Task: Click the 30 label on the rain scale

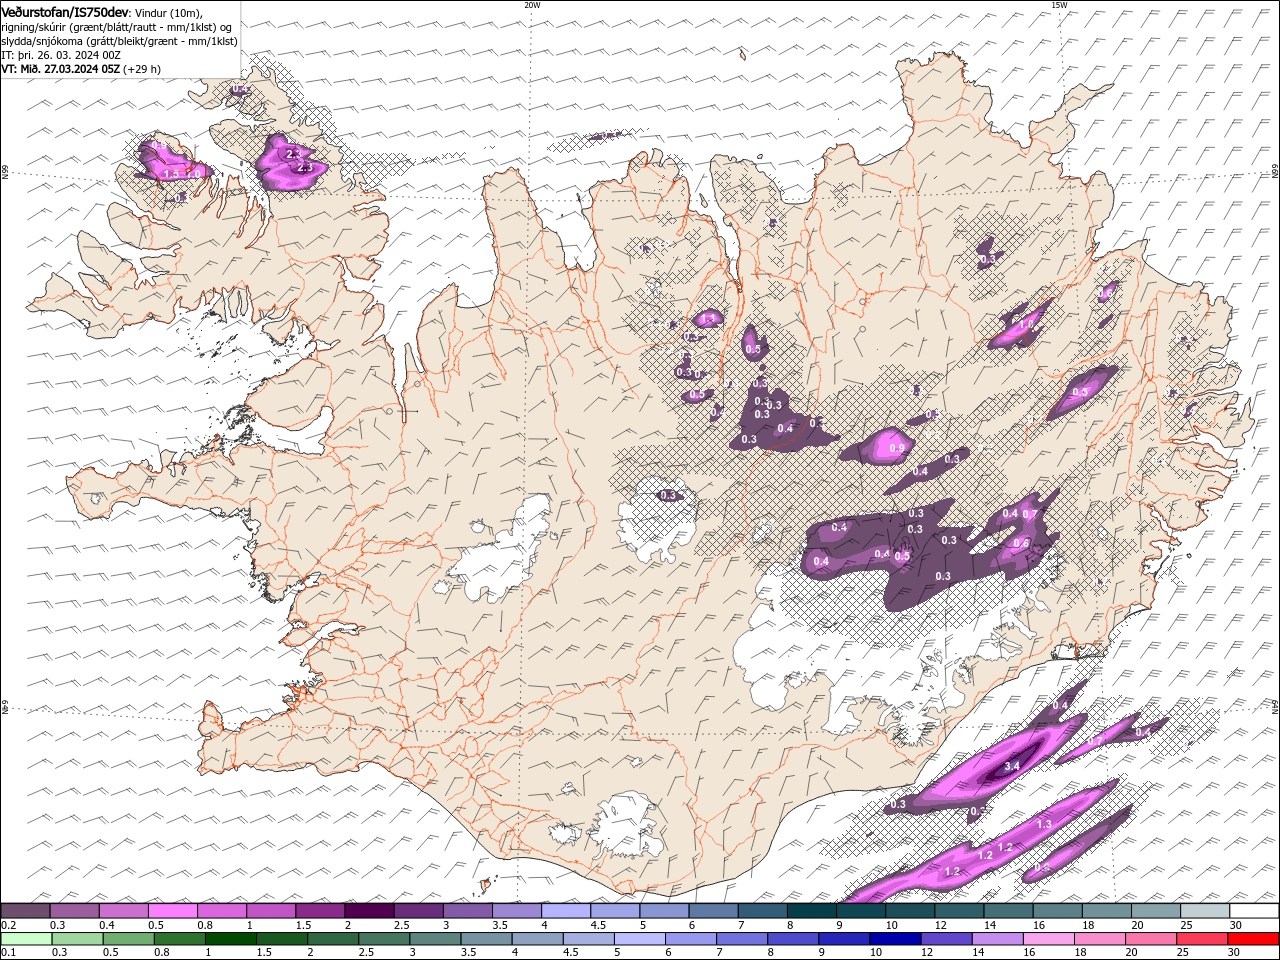Action: [x=1234, y=953]
